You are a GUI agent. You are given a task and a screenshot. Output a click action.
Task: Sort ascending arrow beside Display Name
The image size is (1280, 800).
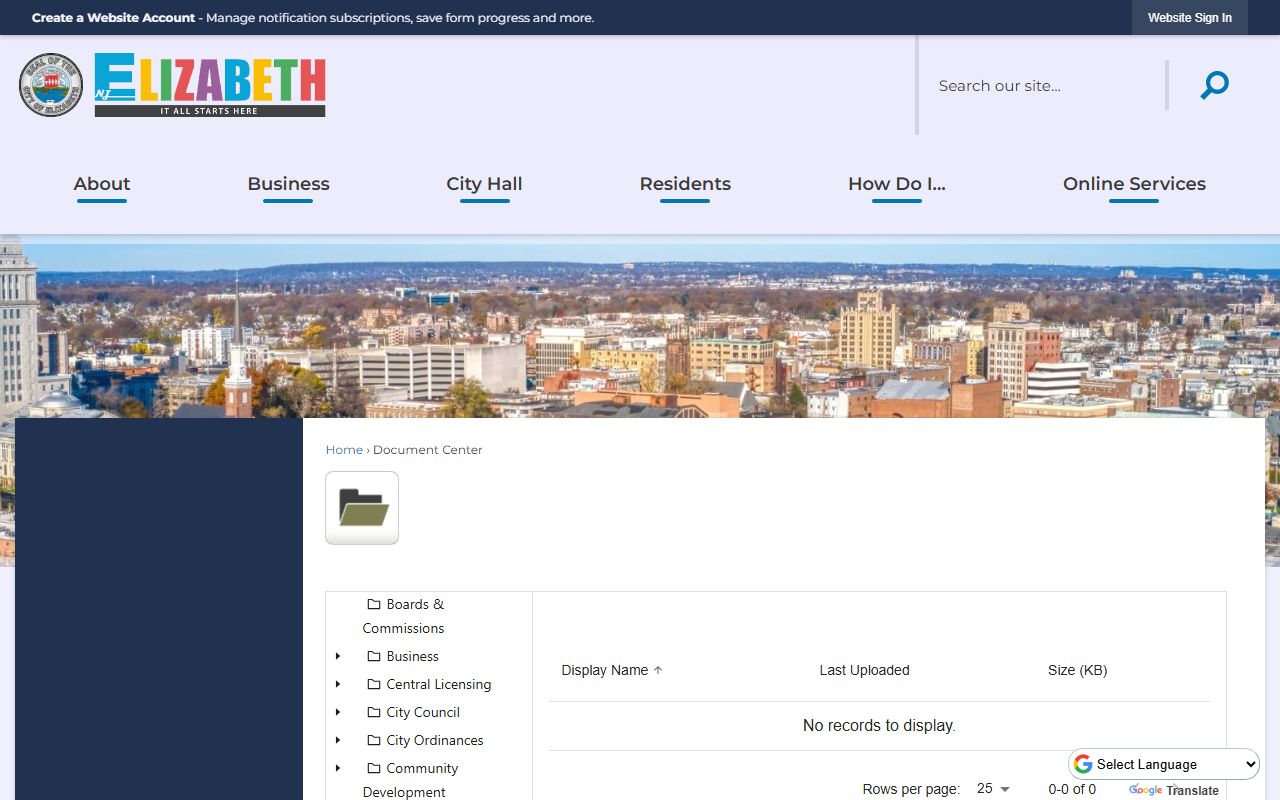[658, 670]
